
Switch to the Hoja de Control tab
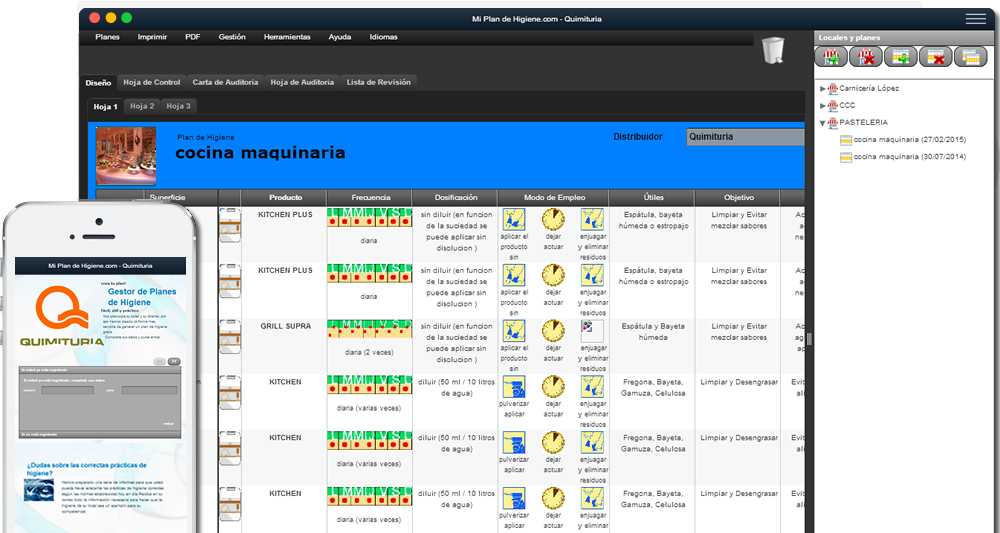[152, 82]
